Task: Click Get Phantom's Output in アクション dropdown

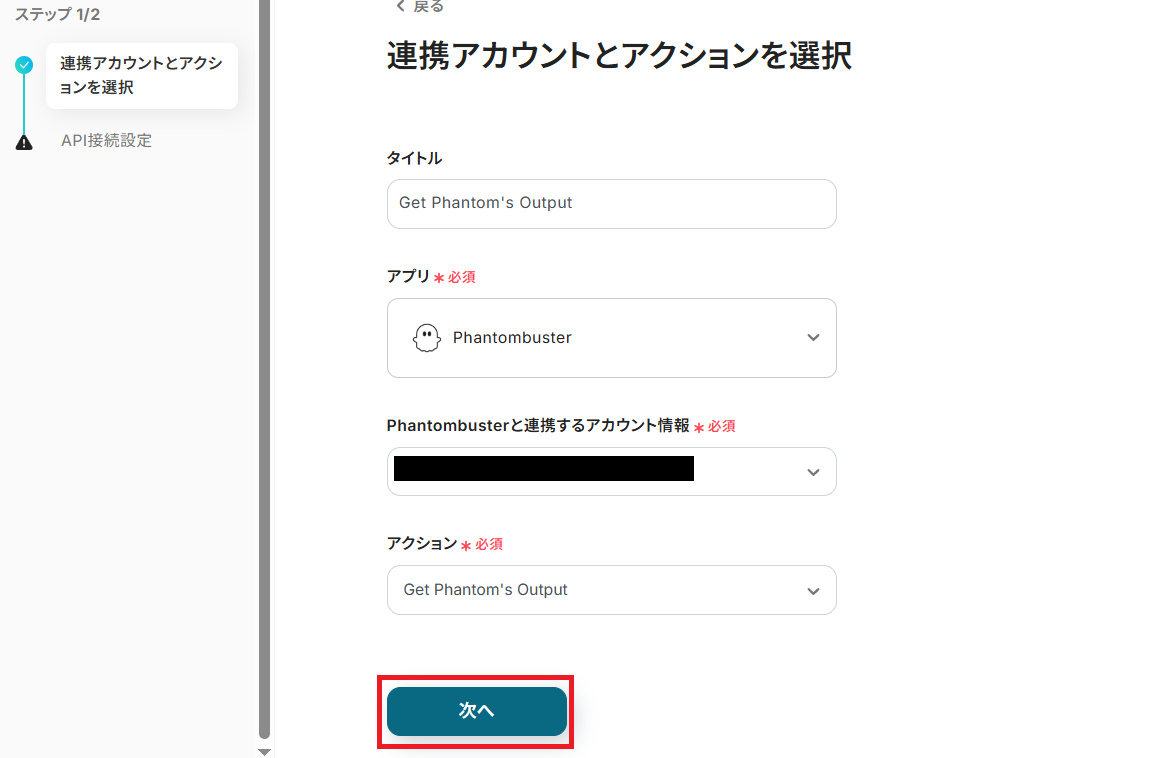Action: click(x=486, y=590)
